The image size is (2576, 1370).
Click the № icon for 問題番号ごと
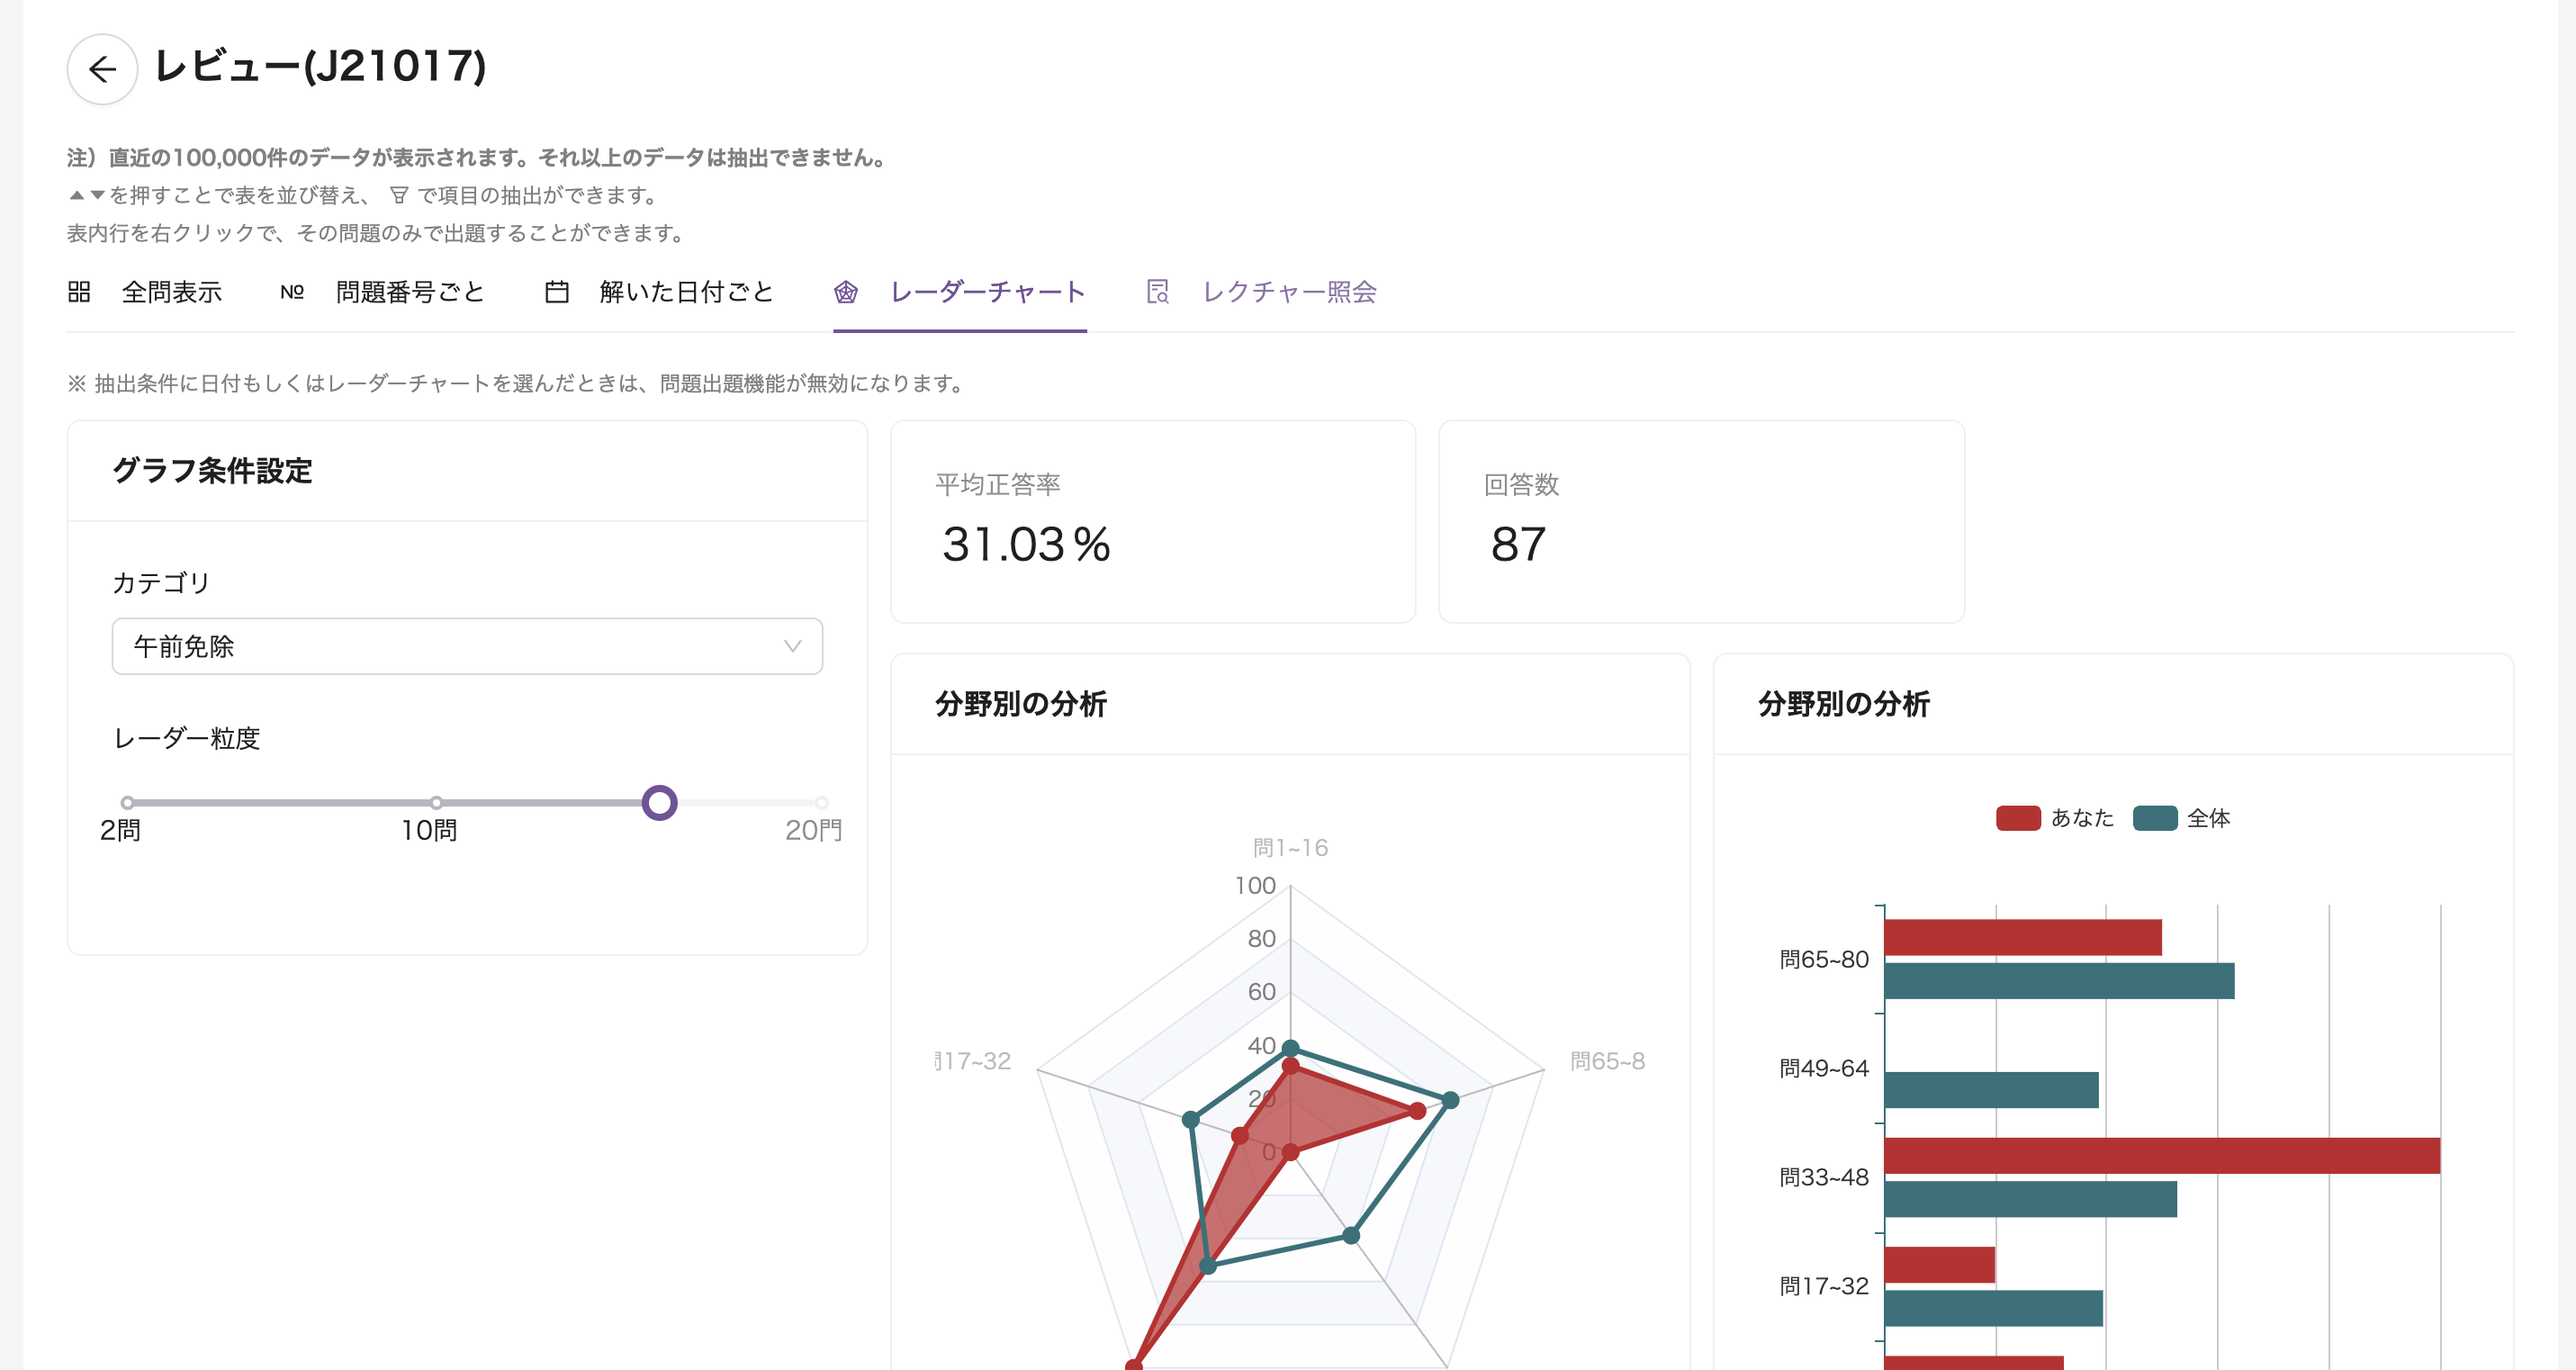(x=292, y=292)
